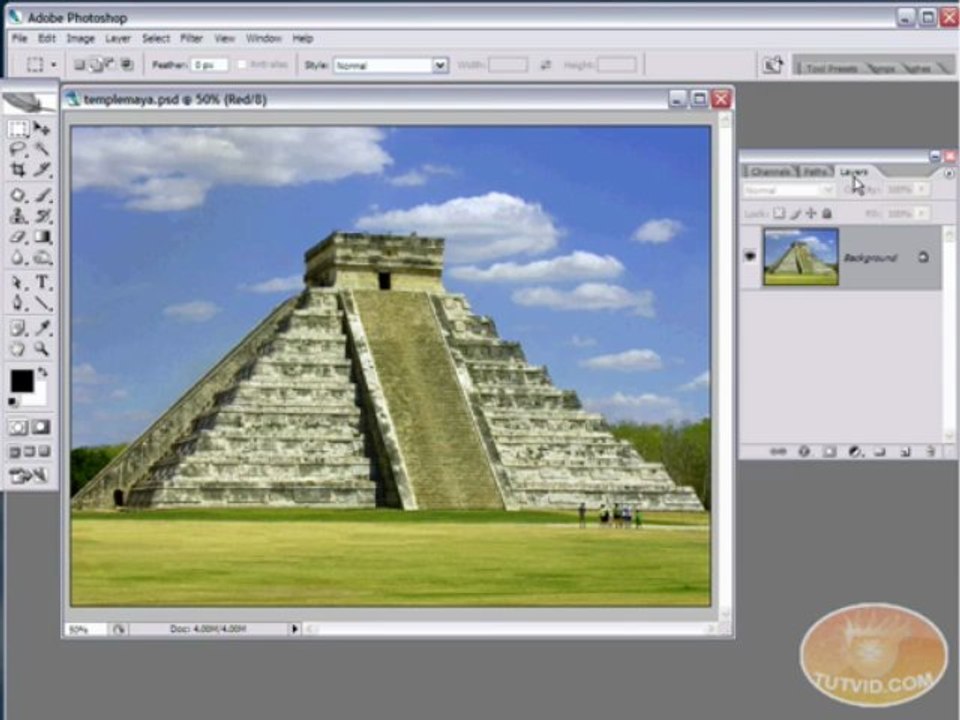Open the layer Fill slider arrow
960x720 pixels.
(x=923, y=213)
